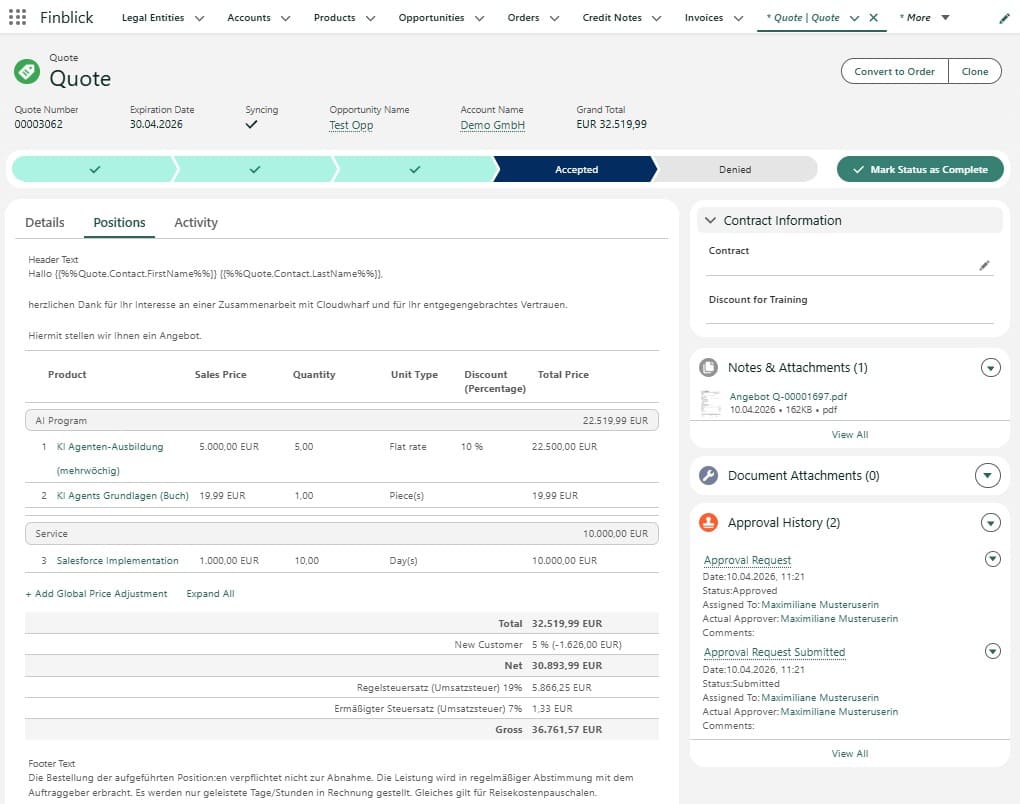Click the Syncing checkmark
The width and height of the screenshot is (1020, 804).
[x=251, y=124]
